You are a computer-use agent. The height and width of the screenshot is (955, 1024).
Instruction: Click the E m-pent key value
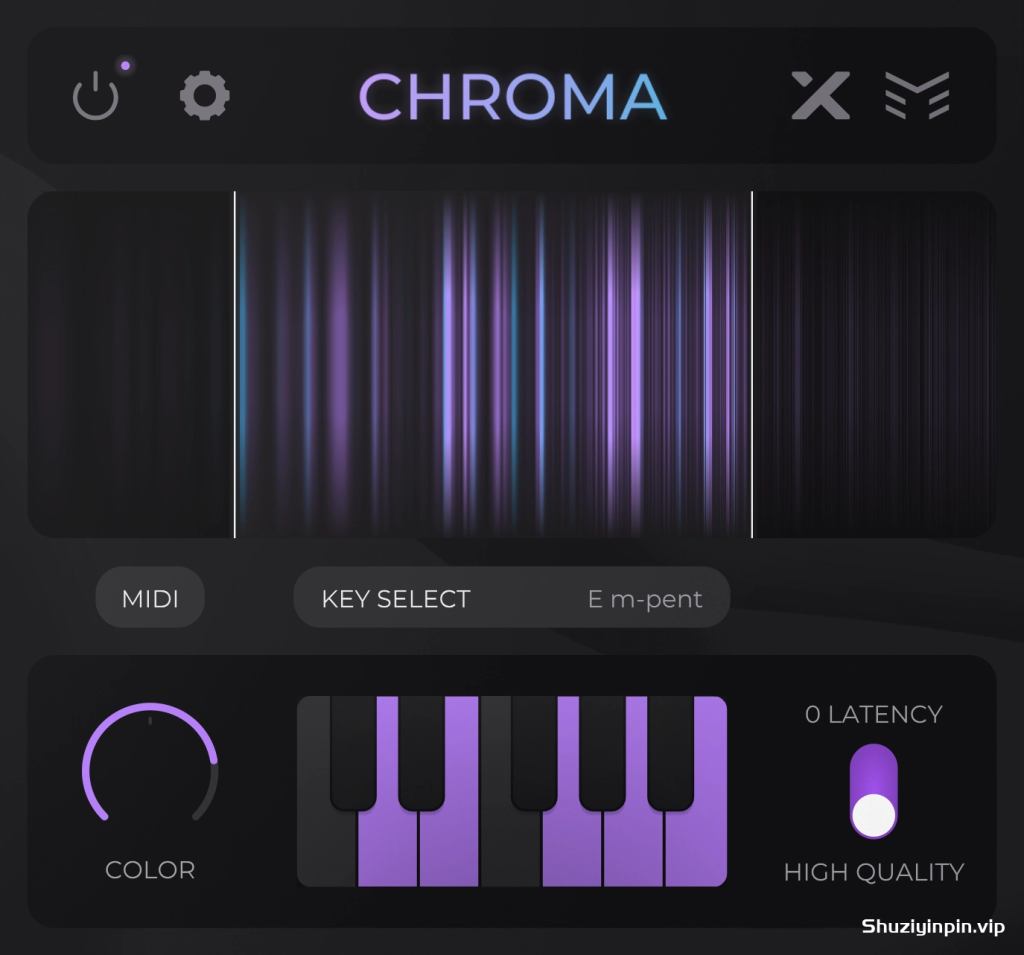(x=645, y=598)
